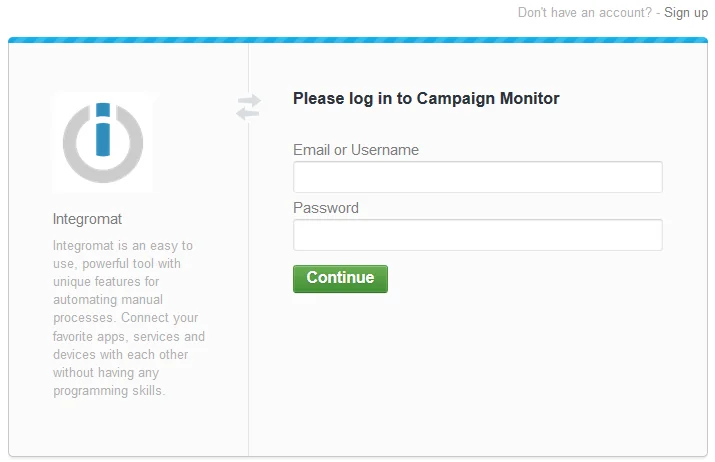Click the empty area below the Continue button

(477, 374)
